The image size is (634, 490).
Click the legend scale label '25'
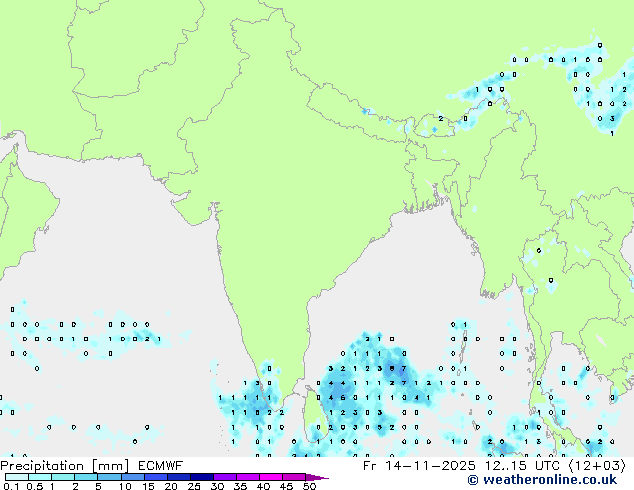click(x=194, y=486)
